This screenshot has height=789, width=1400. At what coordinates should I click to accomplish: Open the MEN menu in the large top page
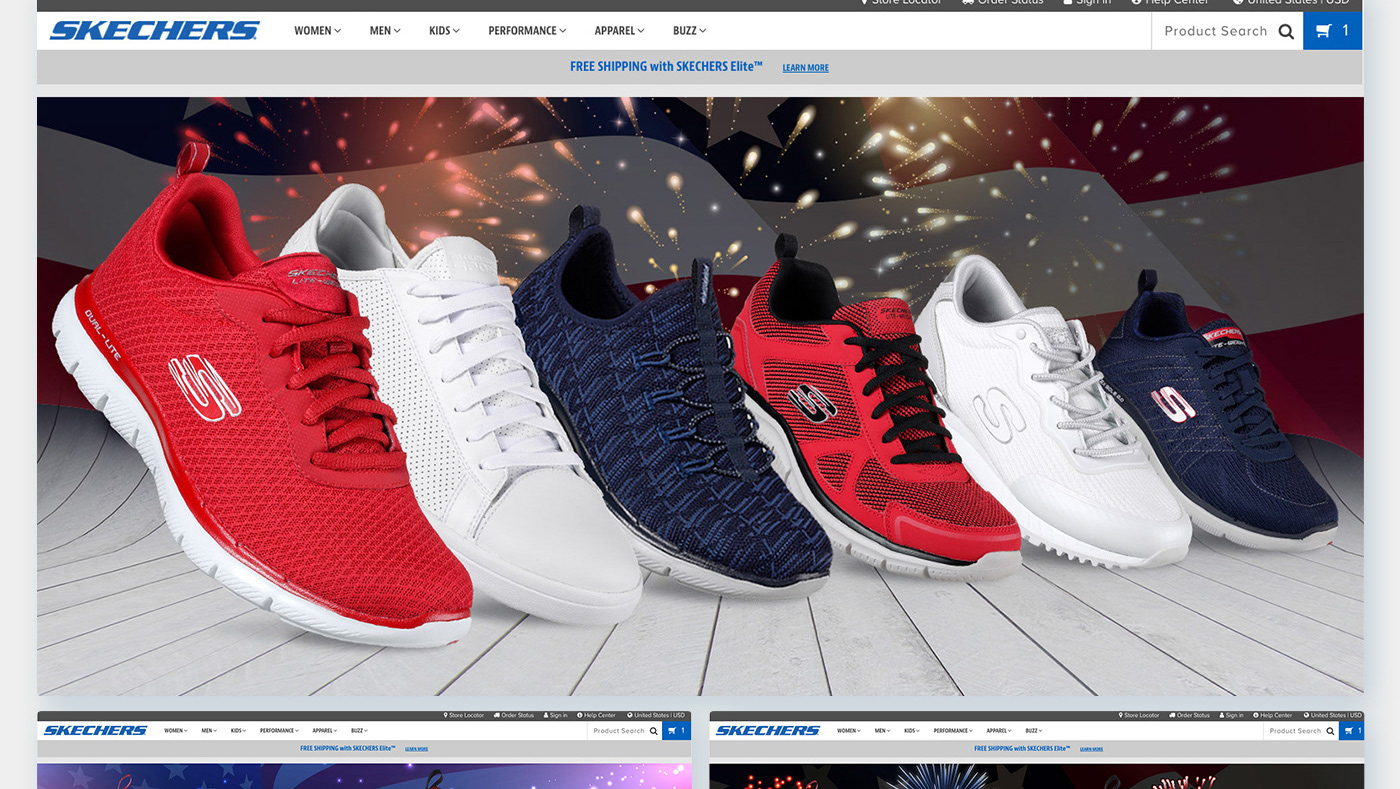[x=385, y=31]
